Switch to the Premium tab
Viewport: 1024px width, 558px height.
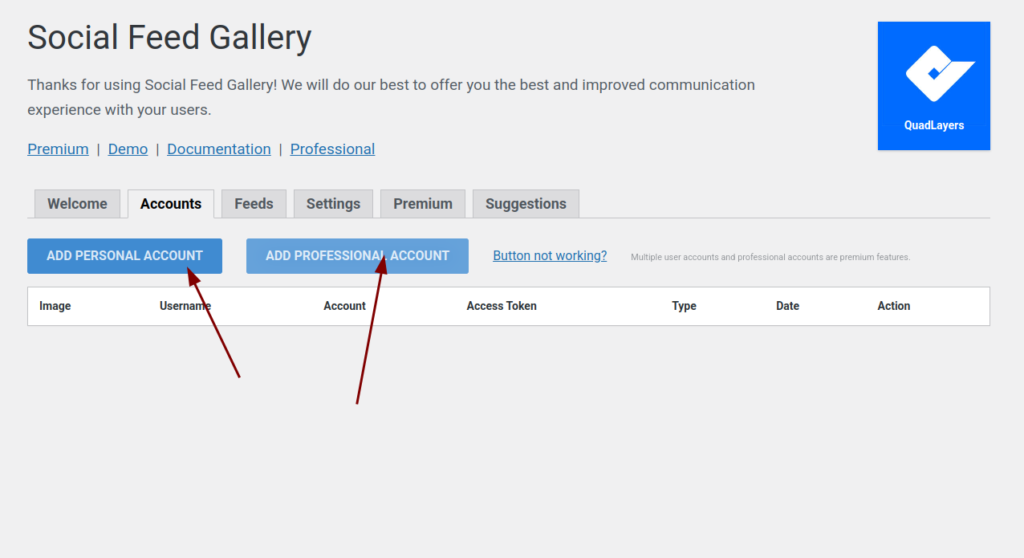423,204
